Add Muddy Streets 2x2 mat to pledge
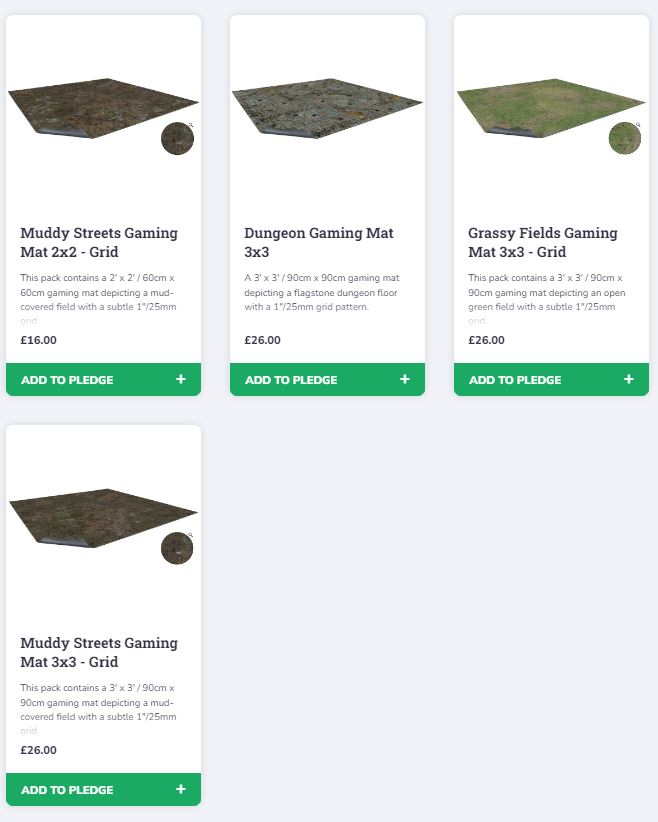Viewport: 658px width, 822px height. point(67,380)
